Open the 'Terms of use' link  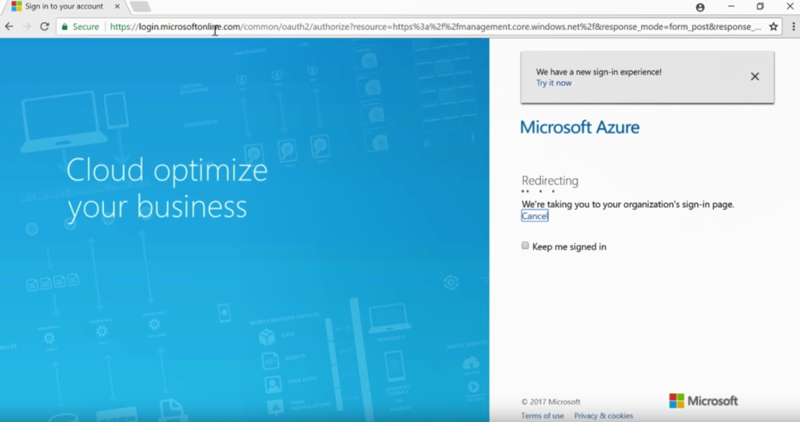point(542,416)
